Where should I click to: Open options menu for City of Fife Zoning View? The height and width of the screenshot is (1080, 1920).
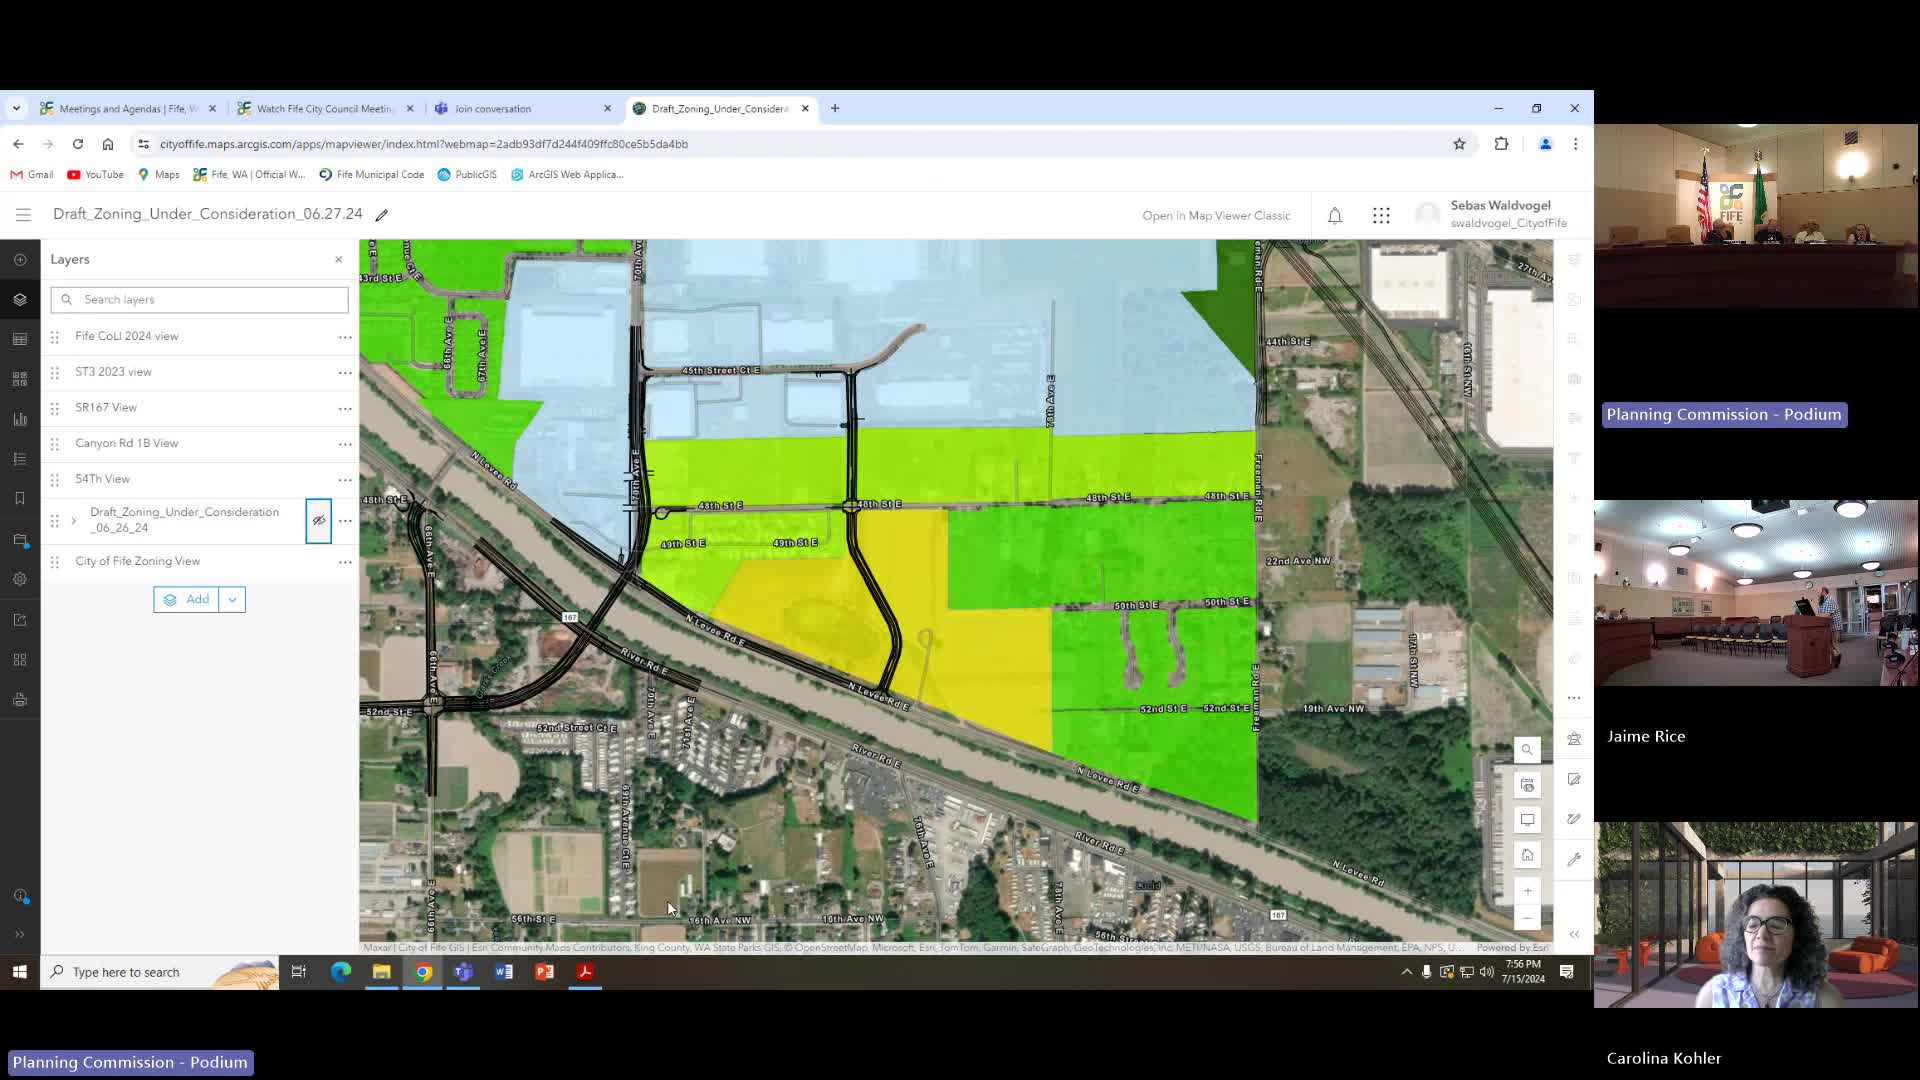coord(345,562)
